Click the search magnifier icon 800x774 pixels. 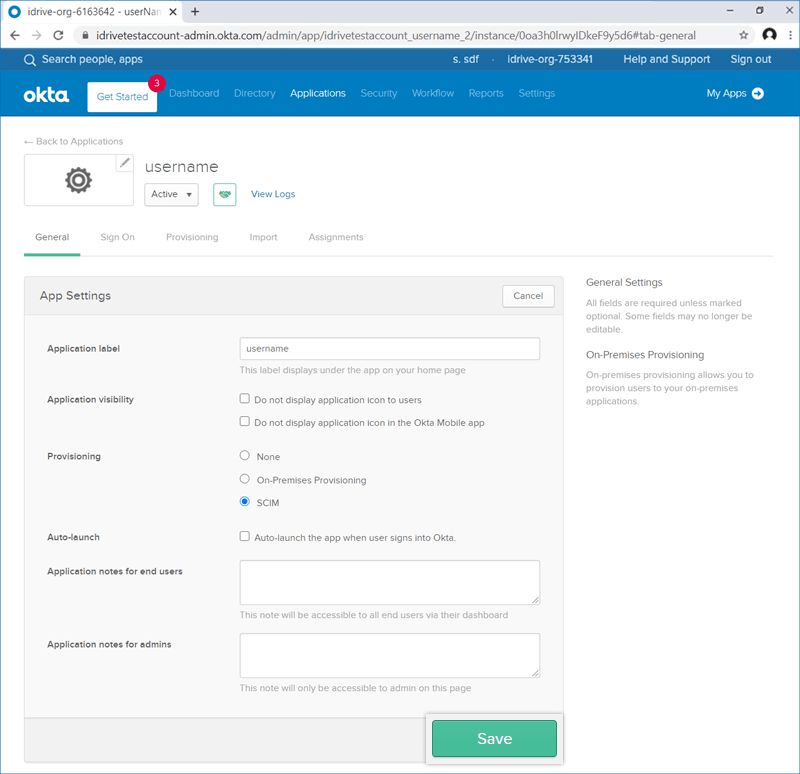pyautogui.click(x=30, y=60)
